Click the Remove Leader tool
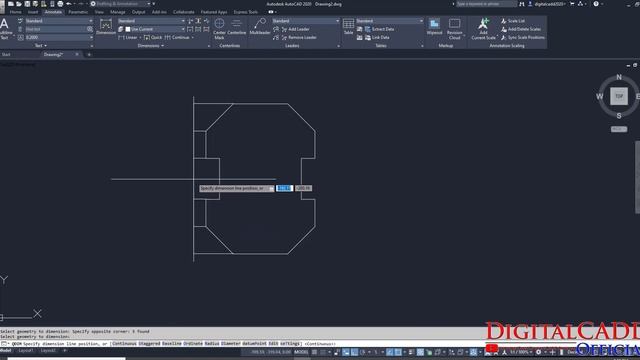640x360 pixels. 298,38
